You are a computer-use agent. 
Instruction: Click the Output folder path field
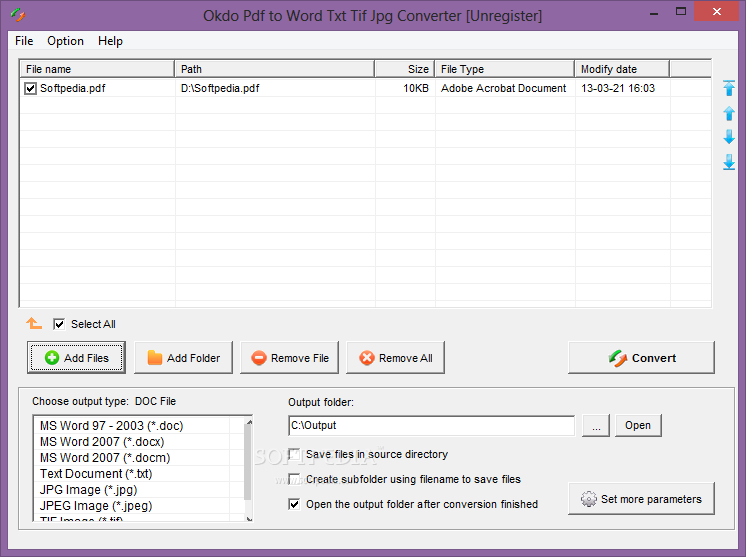(432, 425)
